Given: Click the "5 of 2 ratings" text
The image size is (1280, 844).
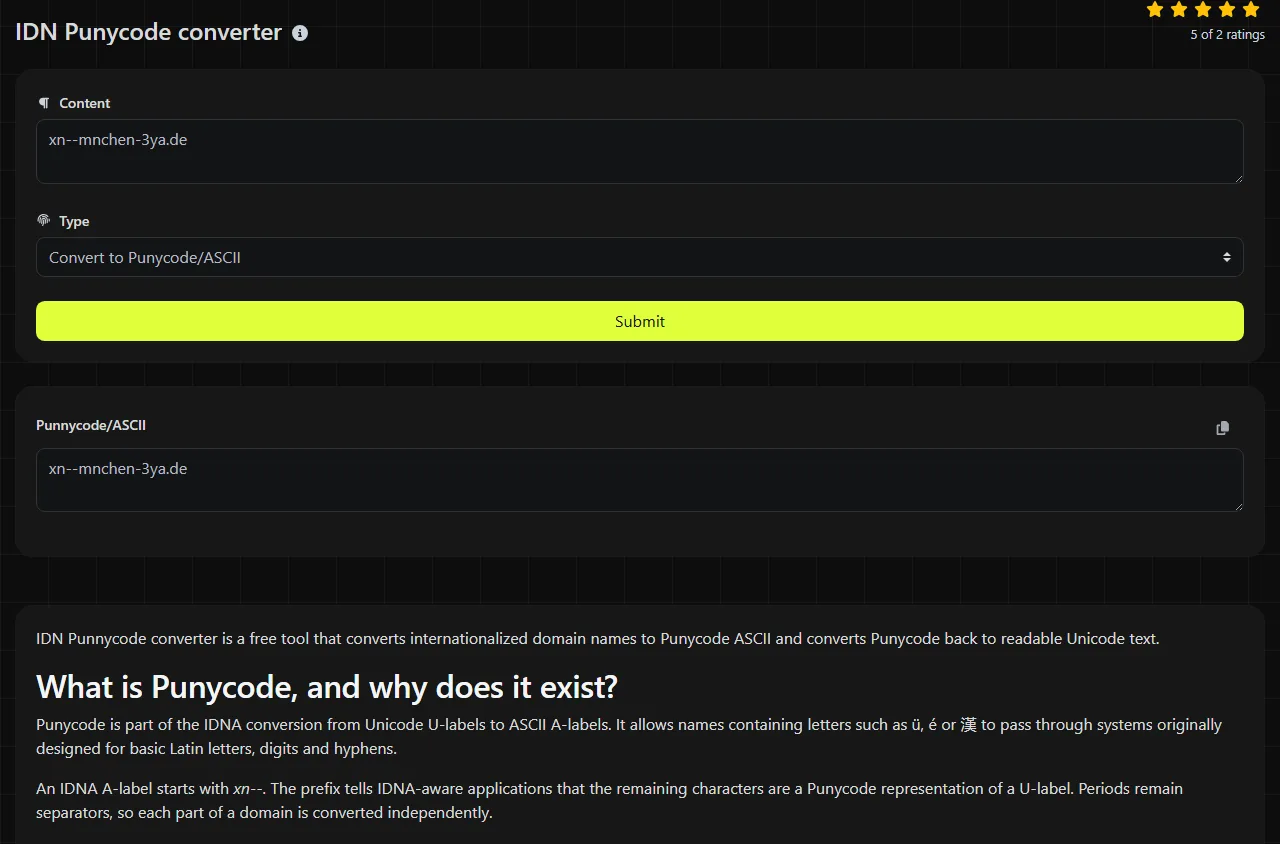Looking at the screenshot, I should (1227, 35).
